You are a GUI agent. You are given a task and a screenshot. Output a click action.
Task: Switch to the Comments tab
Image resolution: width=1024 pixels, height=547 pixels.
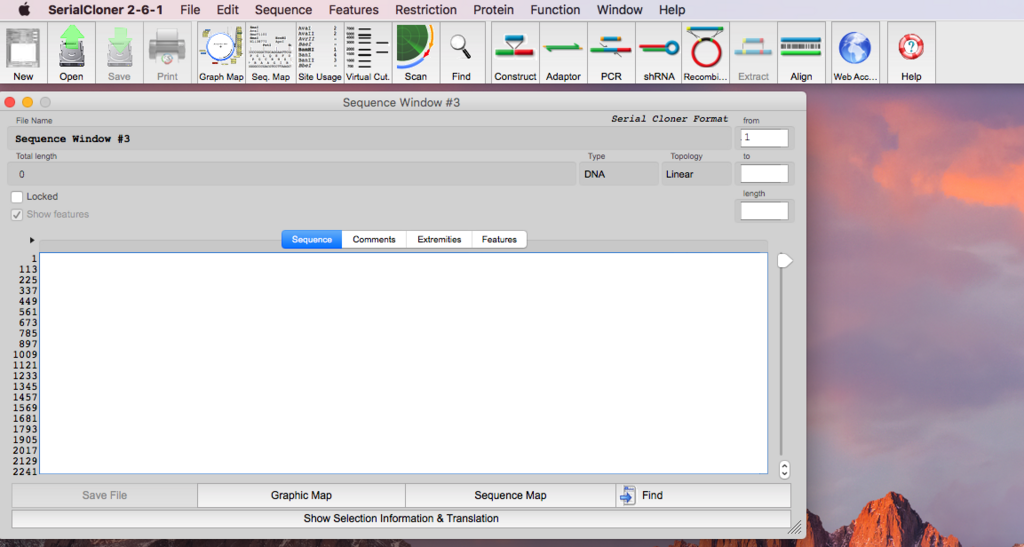[x=374, y=240]
